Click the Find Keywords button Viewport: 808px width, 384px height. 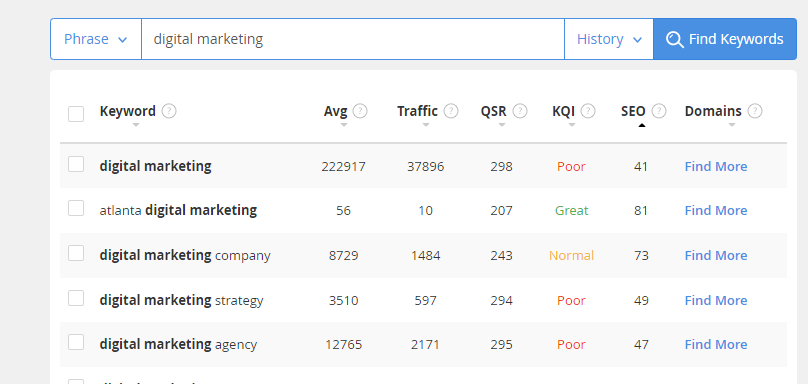pos(725,39)
